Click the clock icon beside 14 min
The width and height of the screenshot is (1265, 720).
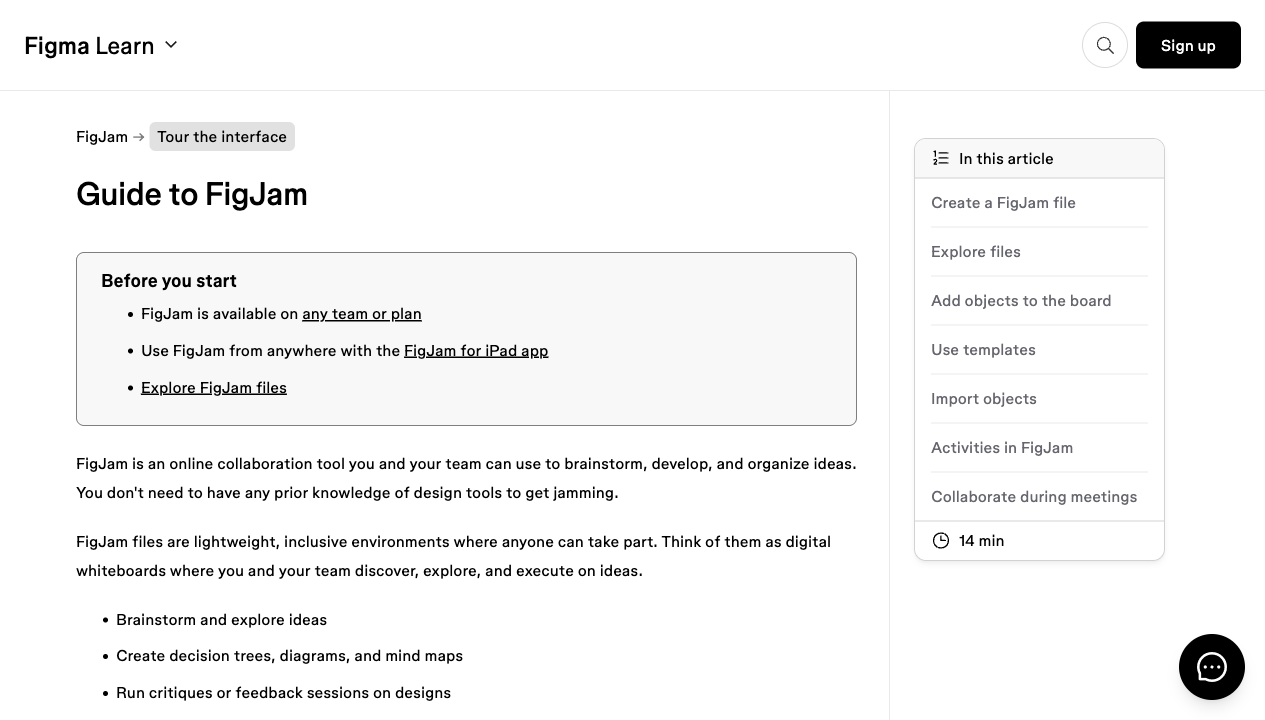point(940,541)
